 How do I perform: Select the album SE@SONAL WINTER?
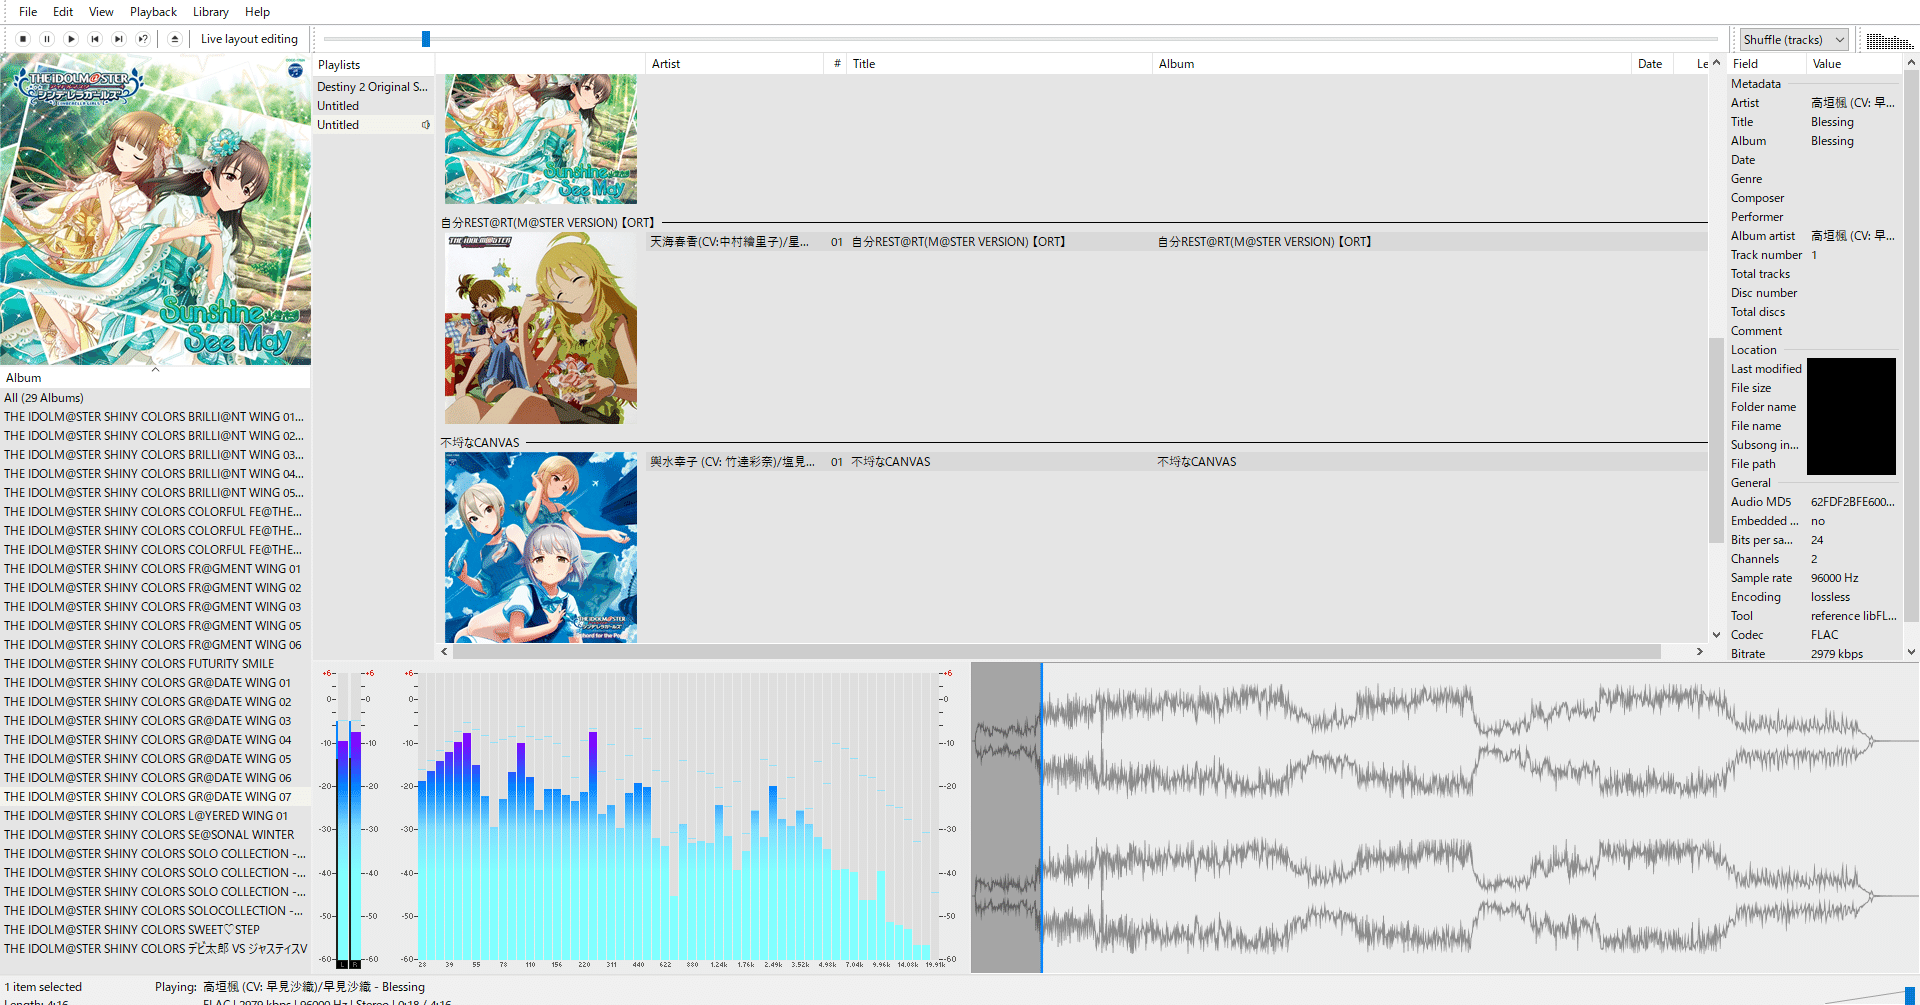click(x=155, y=835)
